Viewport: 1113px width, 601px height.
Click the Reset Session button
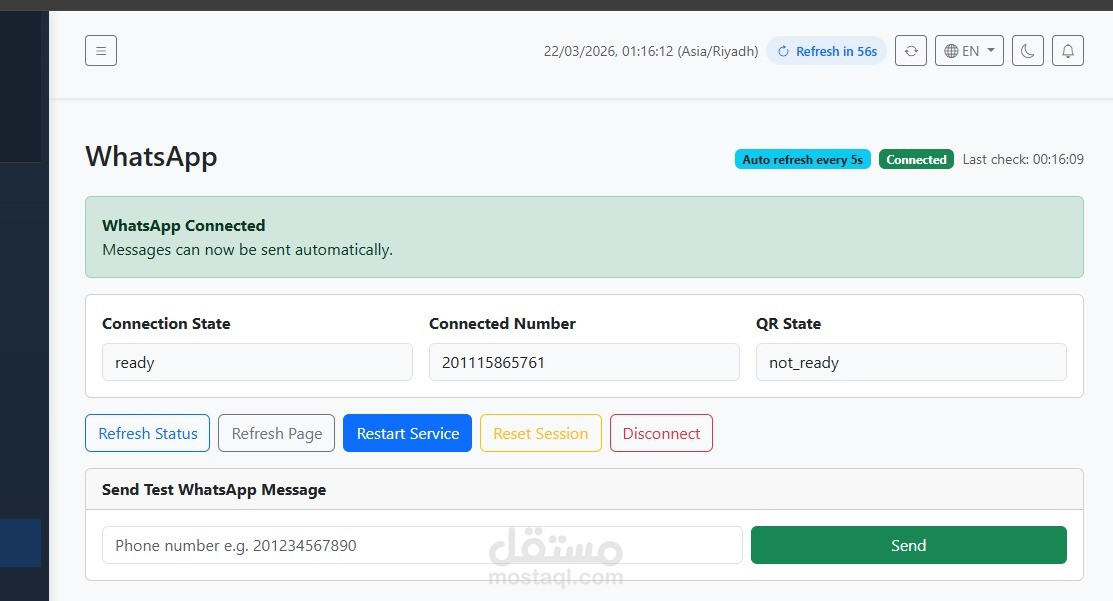tap(541, 434)
